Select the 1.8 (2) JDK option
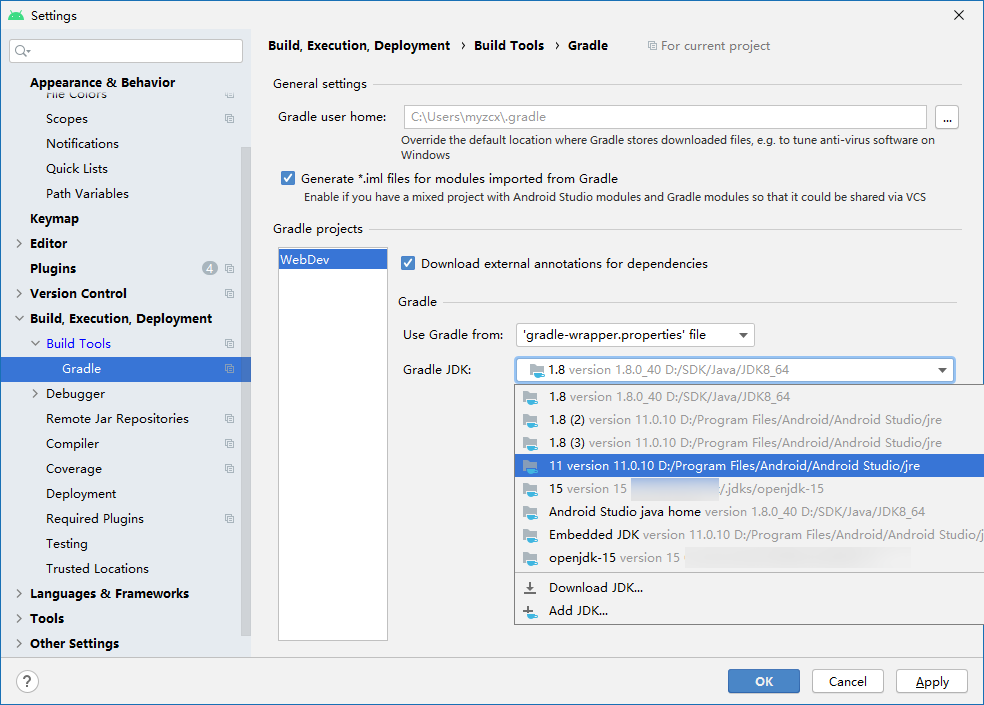The height and width of the screenshot is (705, 984). coord(749,420)
